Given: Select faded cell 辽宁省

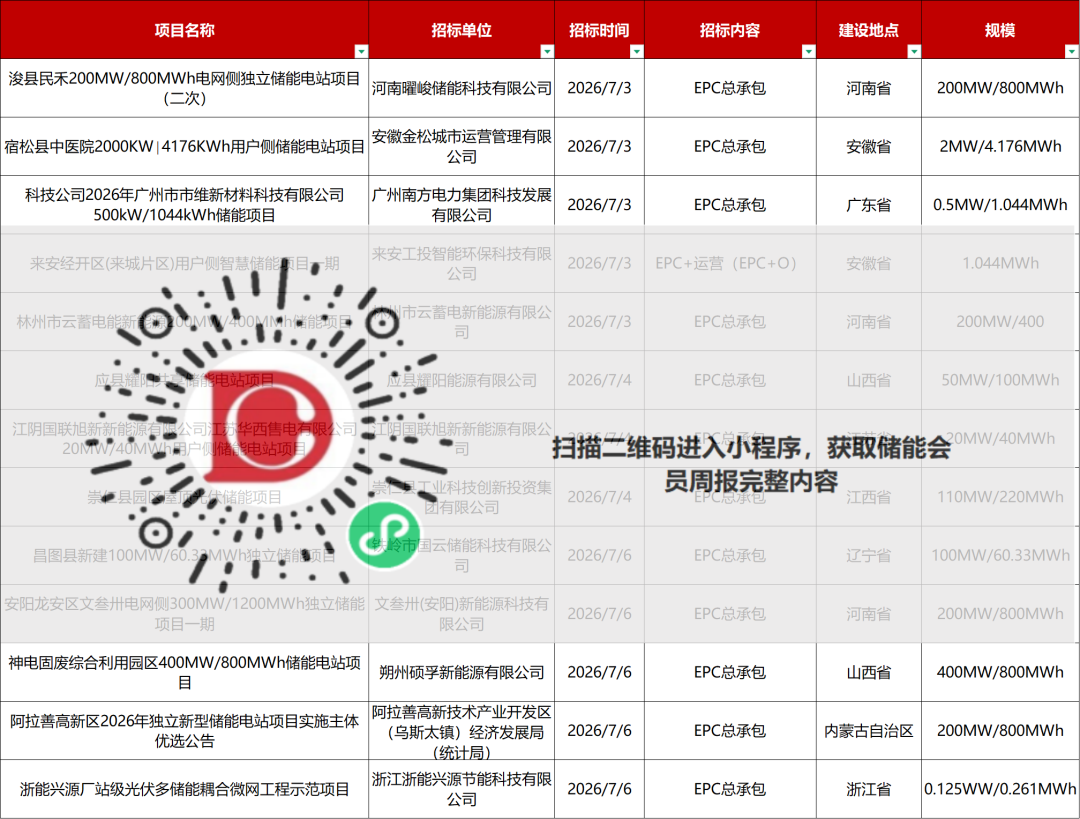Looking at the screenshot, I should [869, 555].
